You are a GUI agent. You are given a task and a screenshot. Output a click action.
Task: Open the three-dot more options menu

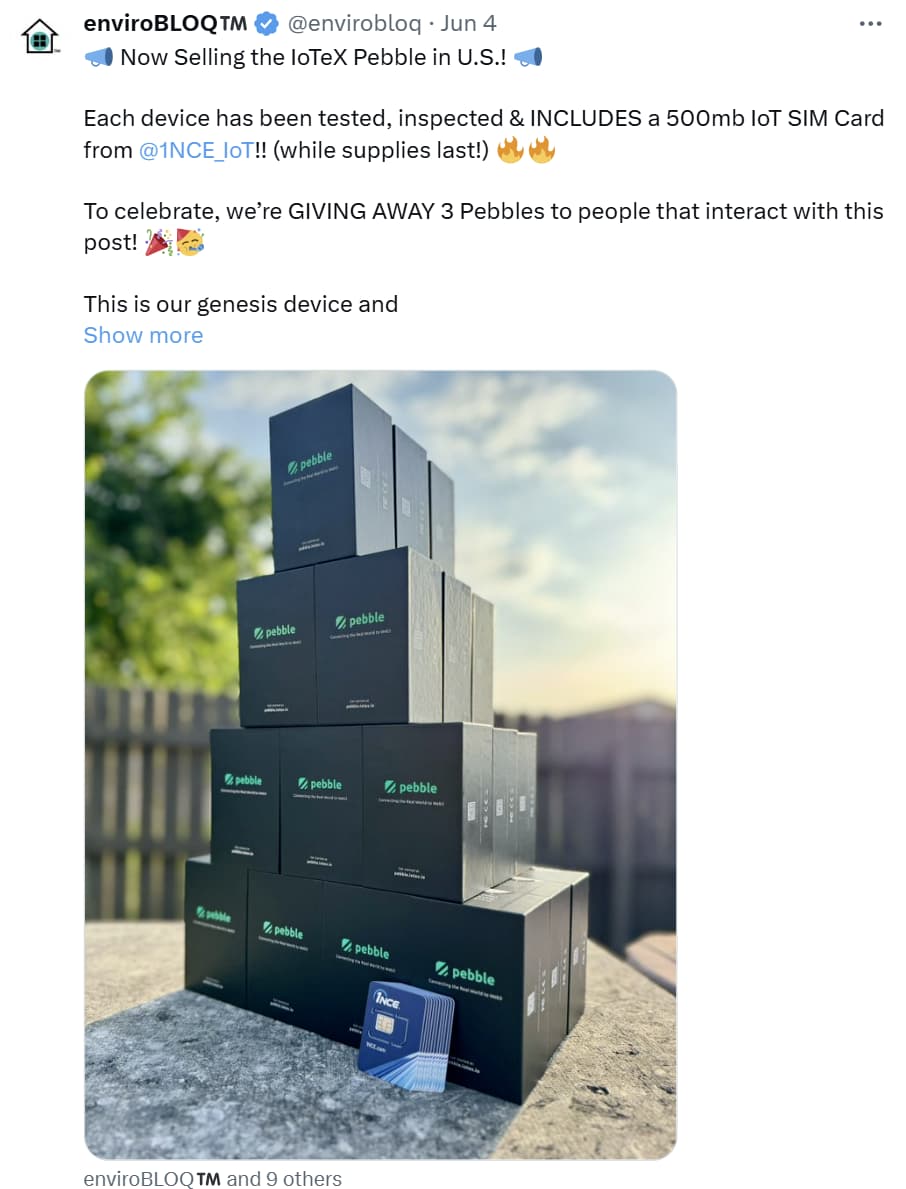[870, 24]
